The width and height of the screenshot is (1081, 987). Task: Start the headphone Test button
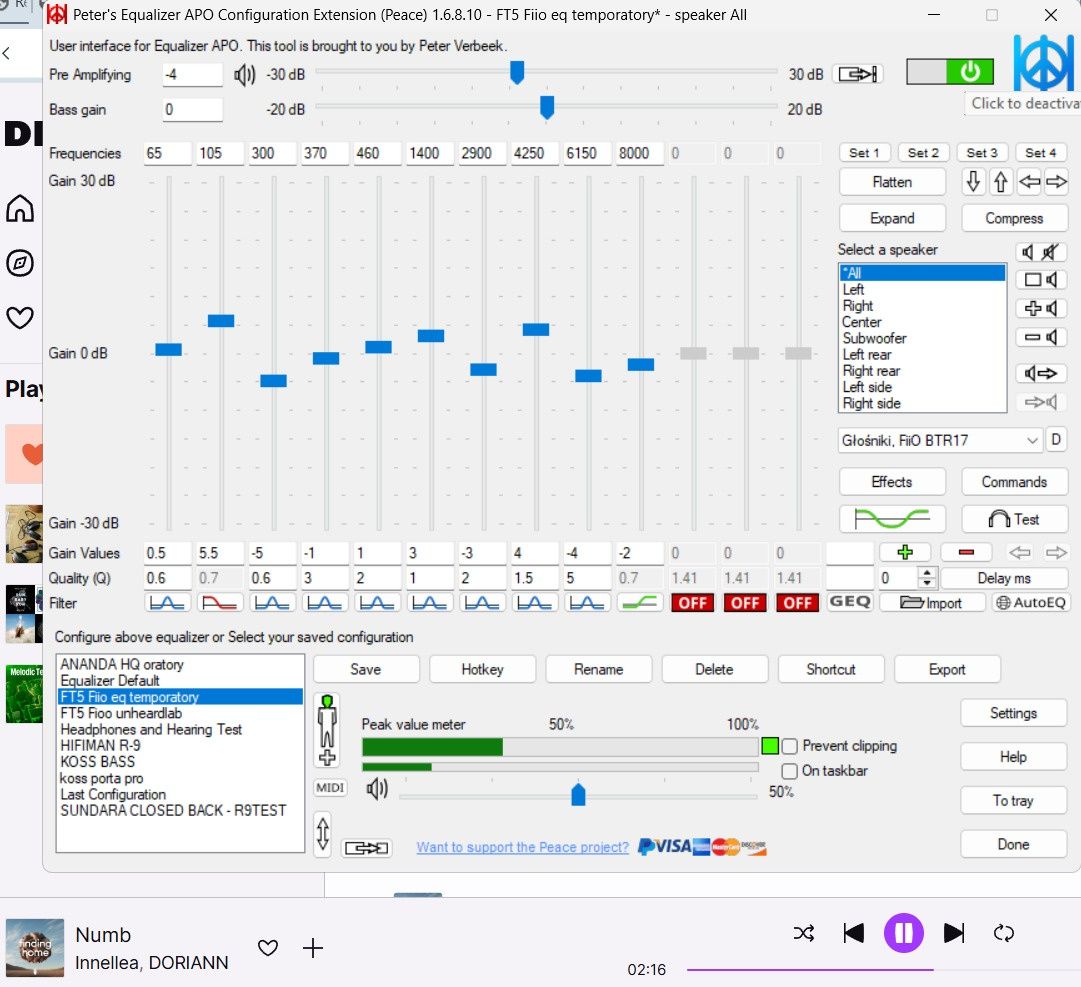point(1014,518)
